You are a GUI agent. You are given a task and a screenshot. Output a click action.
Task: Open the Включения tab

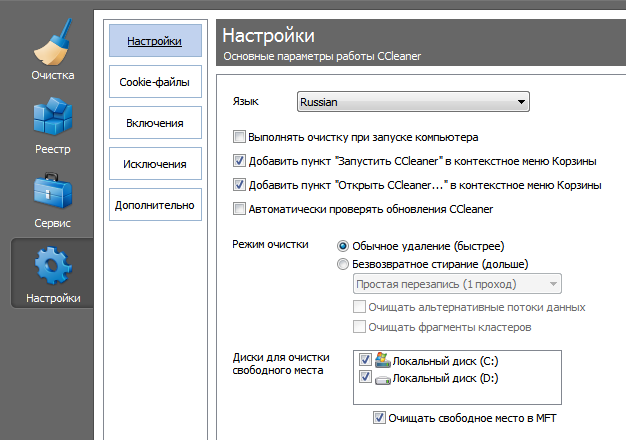[155, 123]
